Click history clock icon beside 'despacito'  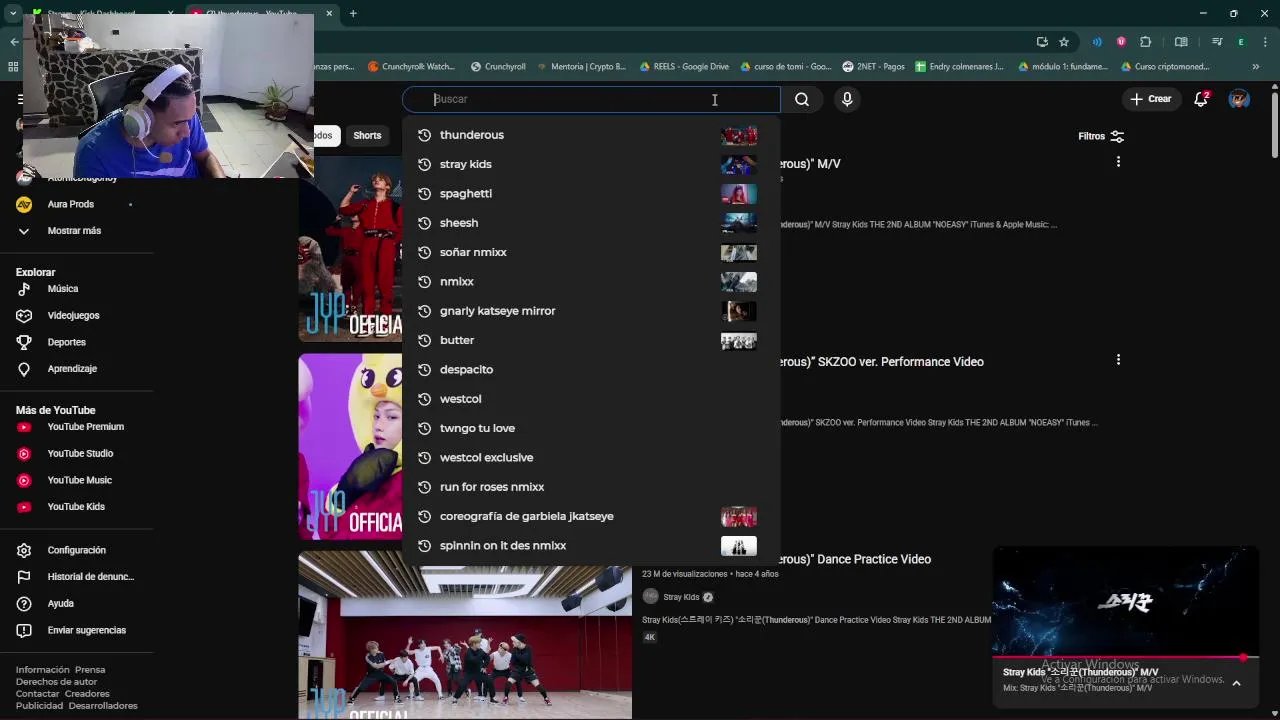tap(424, 369)
